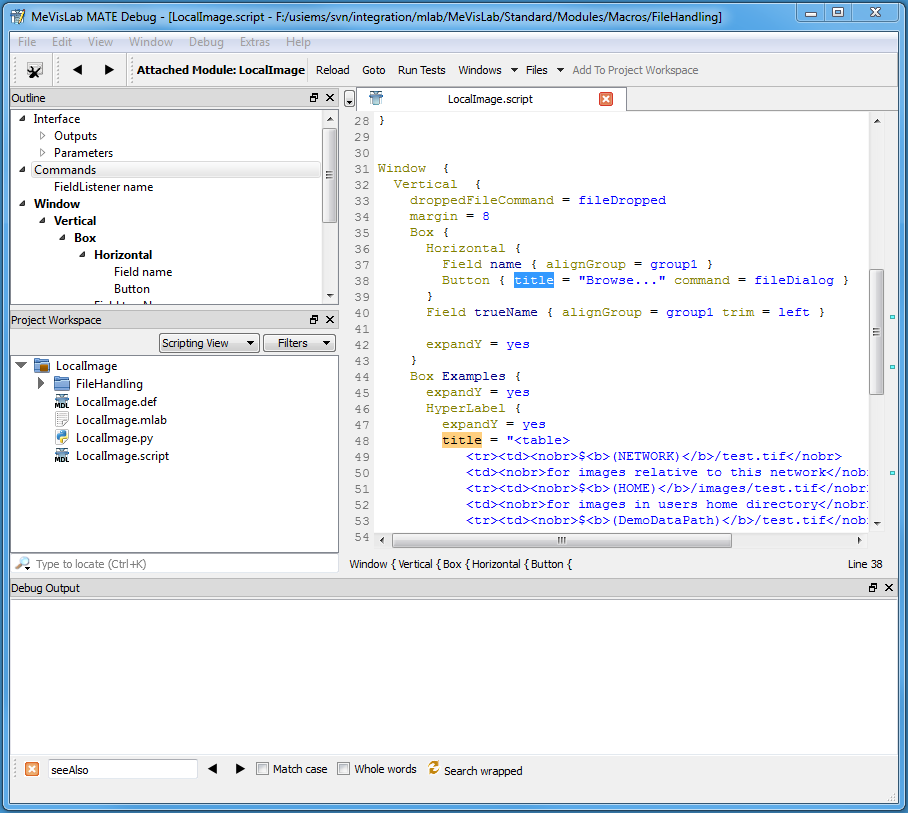Enable the Match case checkbox
Viewport: 908px width, 813px height.
click(x=263, y=769)
